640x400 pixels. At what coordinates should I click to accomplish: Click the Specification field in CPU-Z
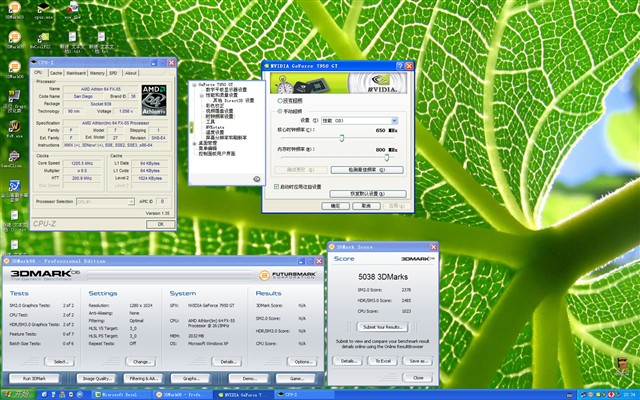coord(116,123)
